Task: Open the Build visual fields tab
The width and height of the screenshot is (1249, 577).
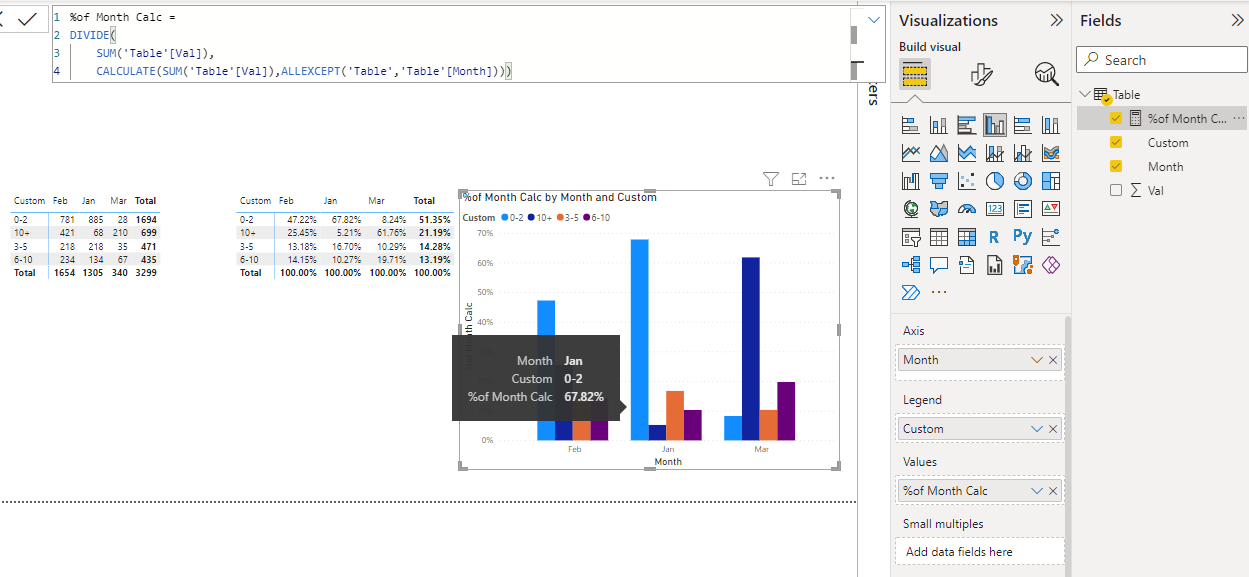Action: (915, 74)
